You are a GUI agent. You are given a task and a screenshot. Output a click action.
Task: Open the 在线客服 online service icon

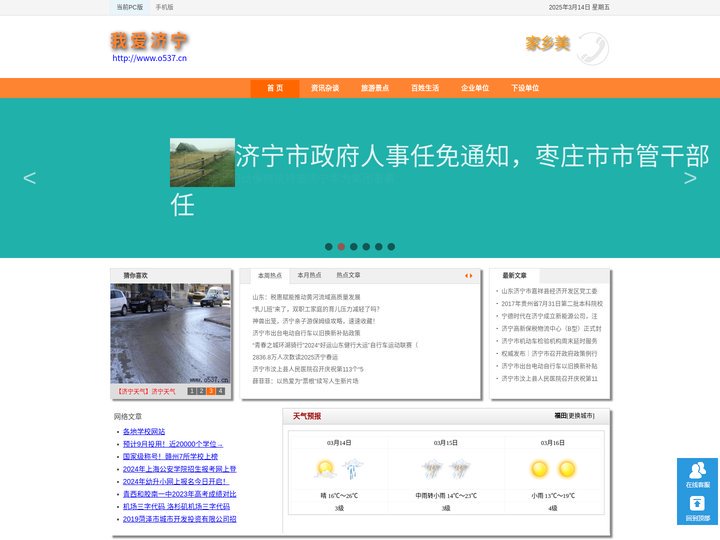click(x=698, y=475)
